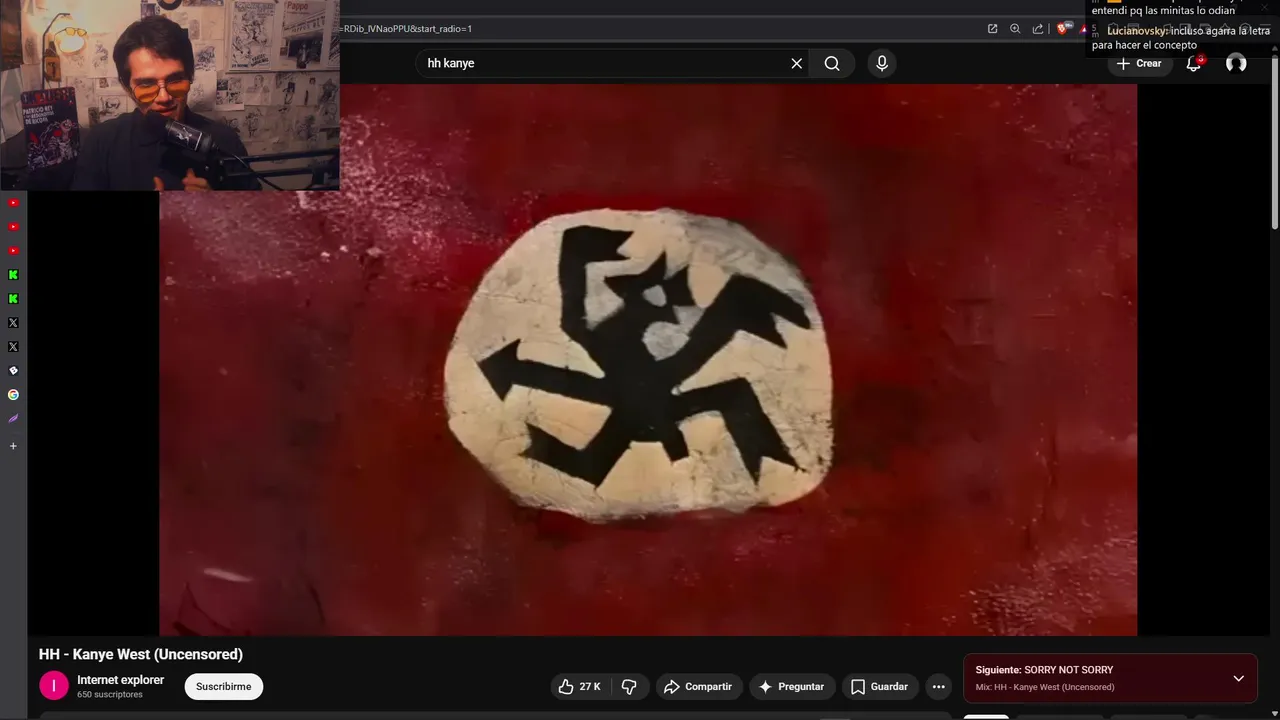Click the YouTube search magnifier button
The width and height of the screenshot is (1280, 720).
(832, 63)
